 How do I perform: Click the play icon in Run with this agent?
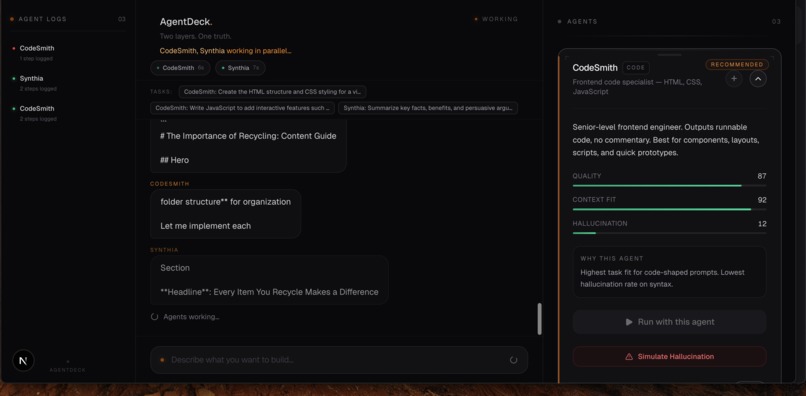[629, 322]
